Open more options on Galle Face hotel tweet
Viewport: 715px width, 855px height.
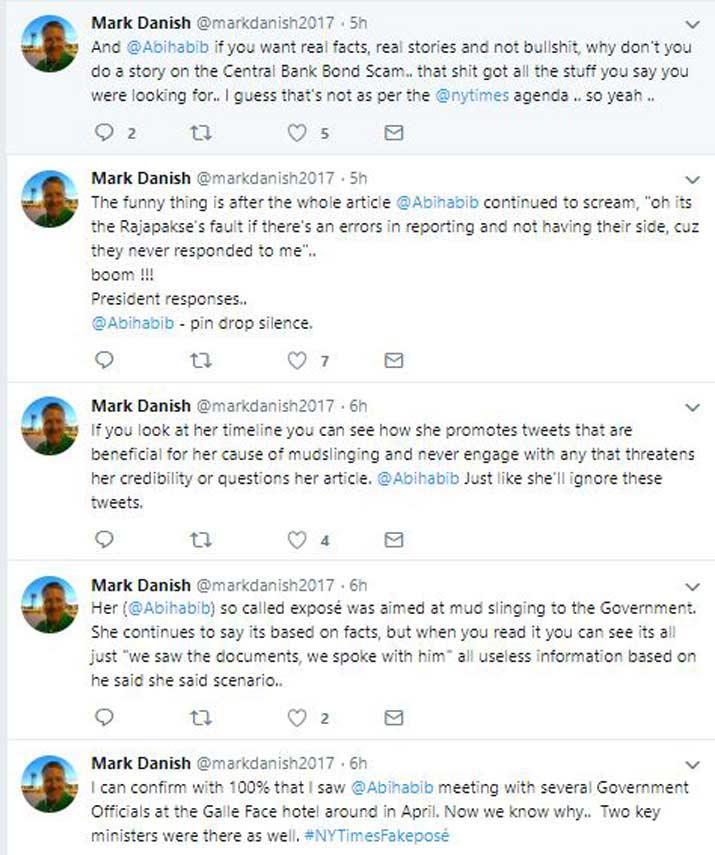tap(692, 765)
